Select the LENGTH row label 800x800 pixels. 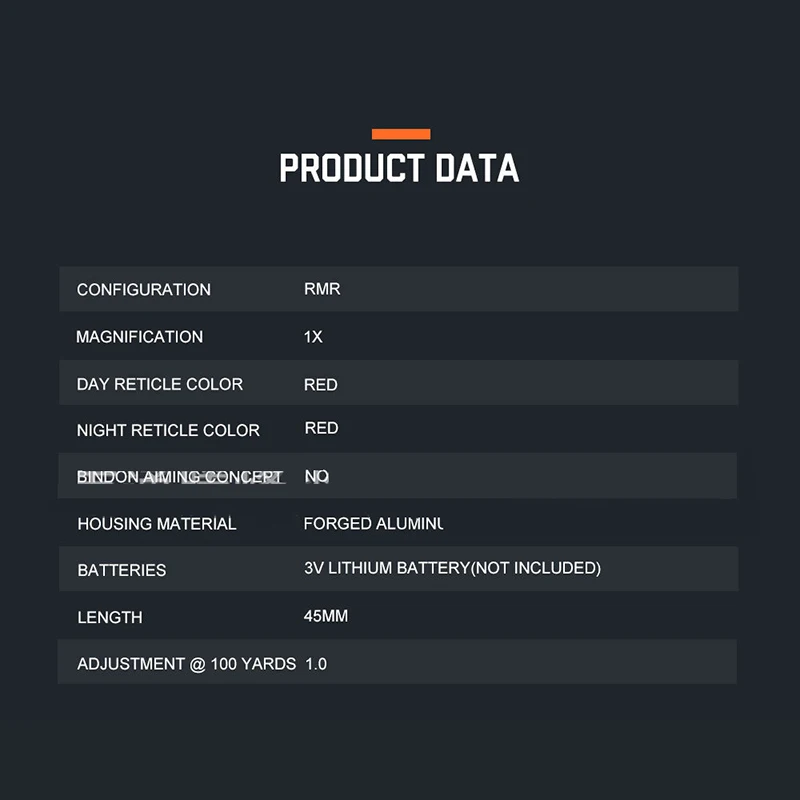point(110,617)
